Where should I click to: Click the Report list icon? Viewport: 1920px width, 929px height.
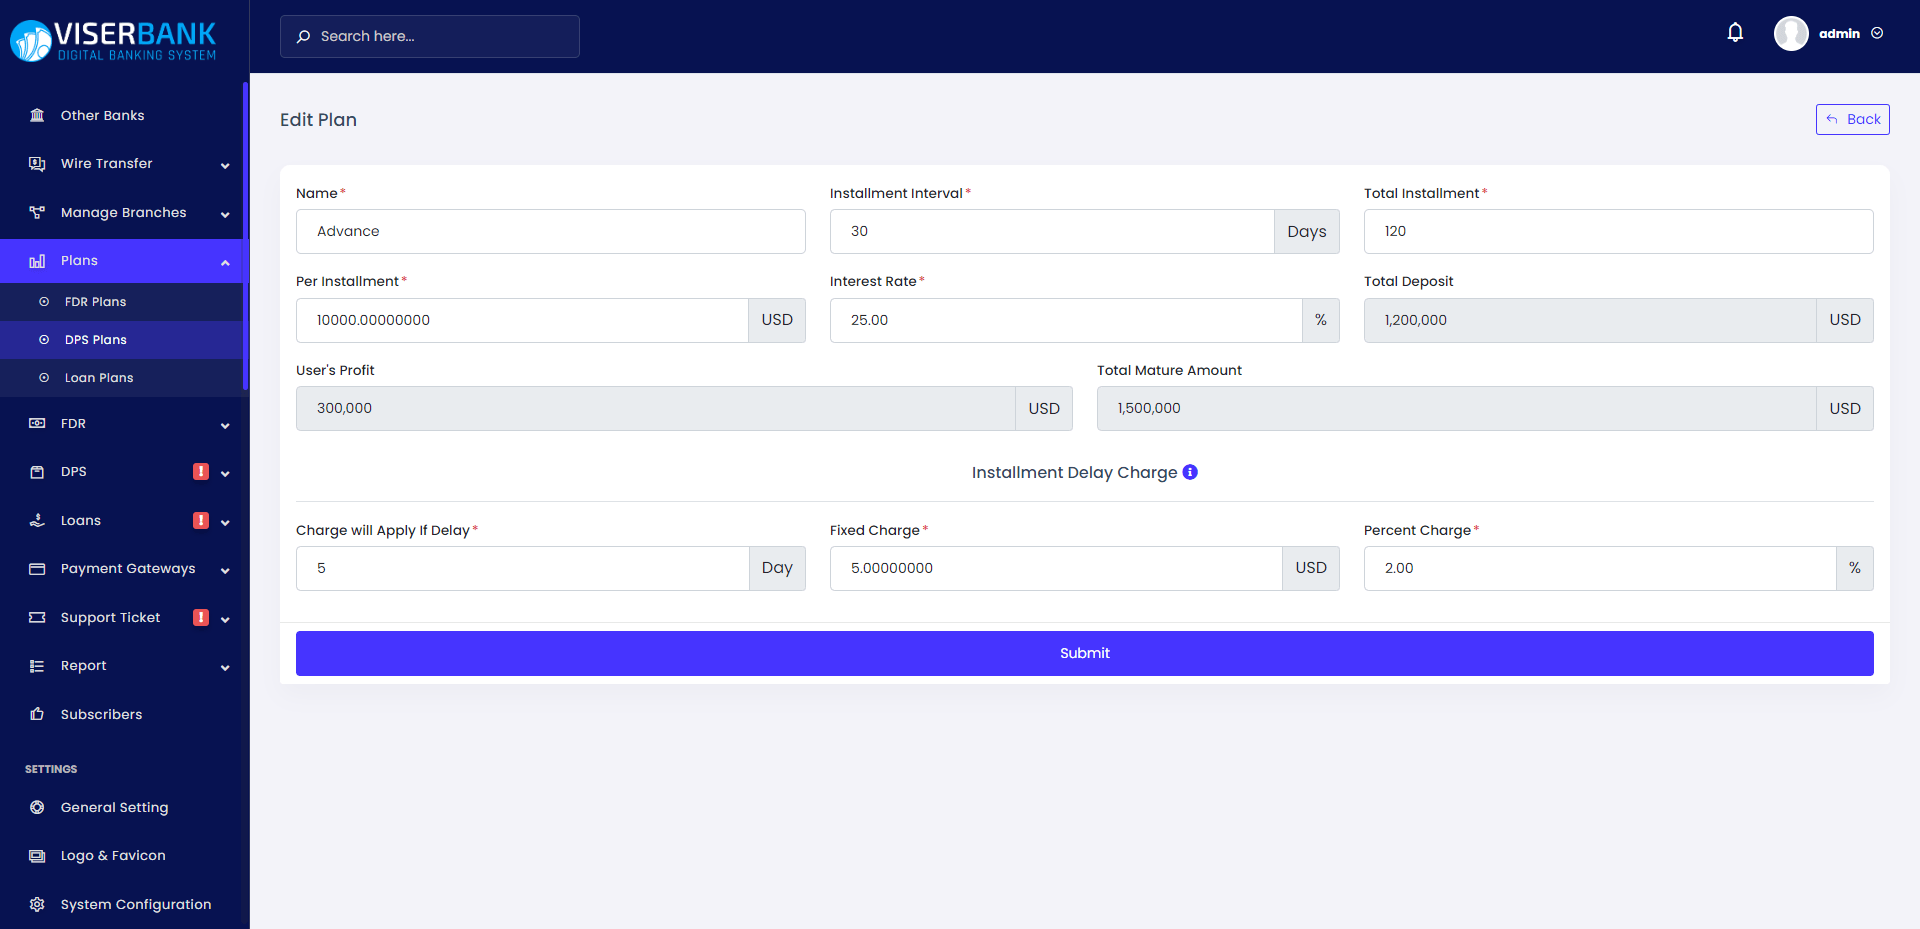click(37, 665)
